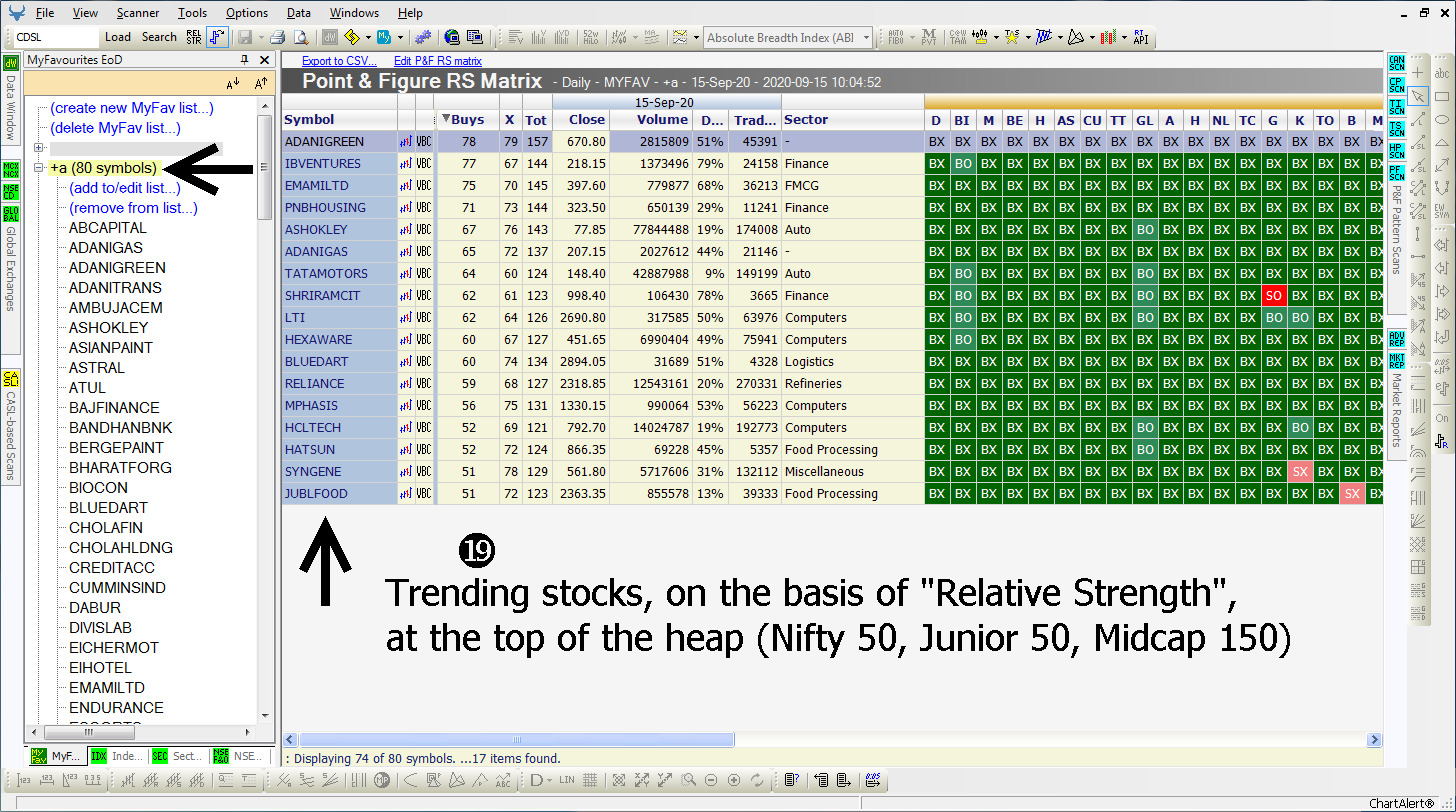Click the P&F chart toolbar icon

pyautogui.click(x=217, y=37)
